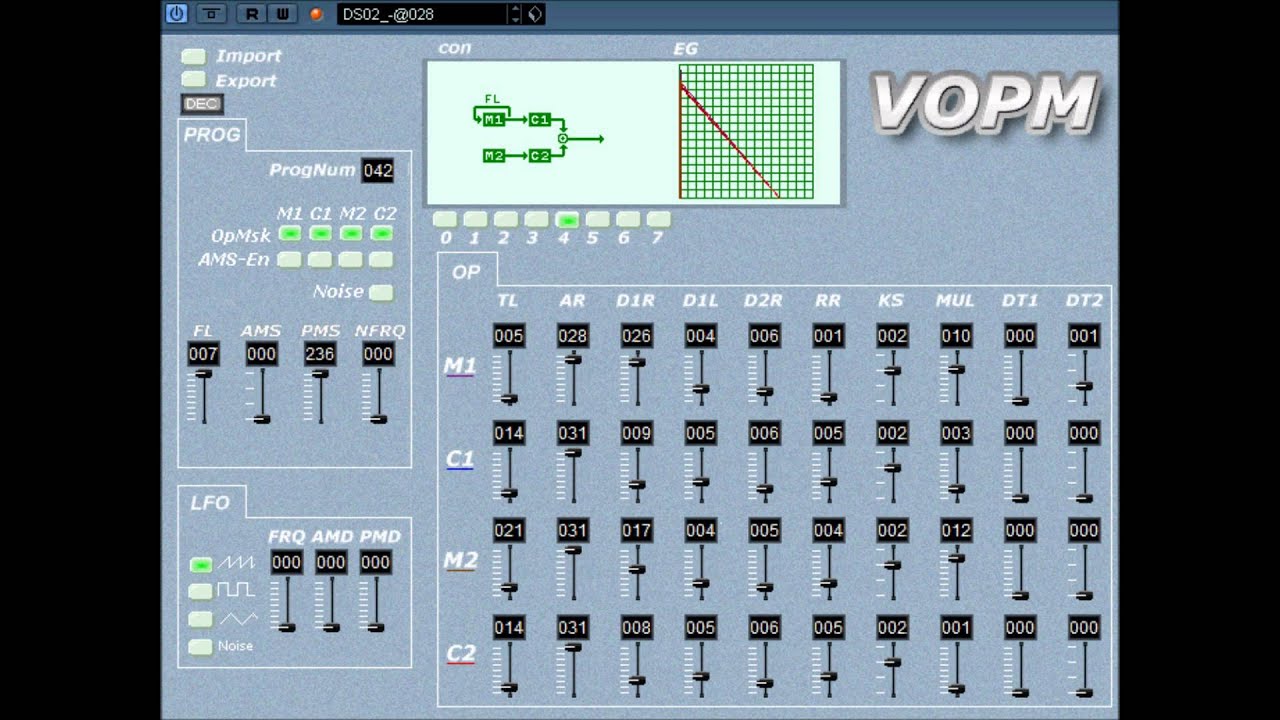This screenshot has width=1280, height=720.
Task: Click the bypass-effect button next to power
Action: (x=211, y=13)
